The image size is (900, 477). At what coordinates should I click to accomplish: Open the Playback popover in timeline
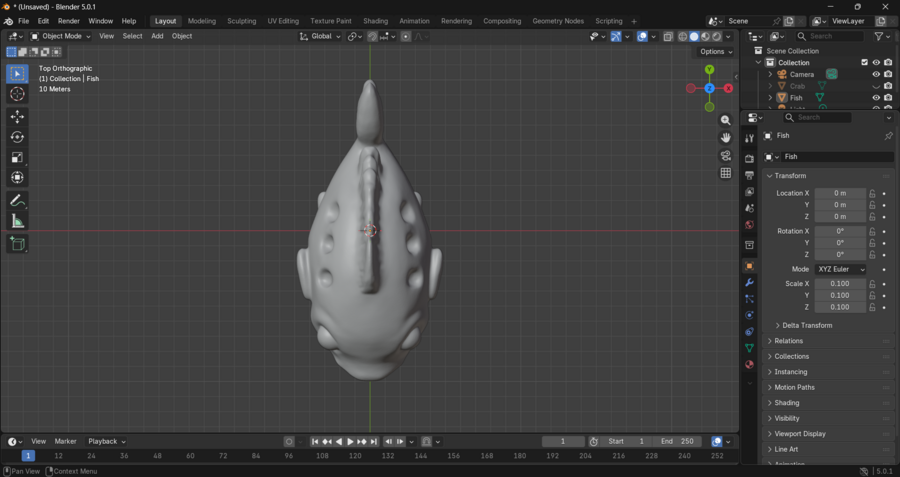pos(106,441)
